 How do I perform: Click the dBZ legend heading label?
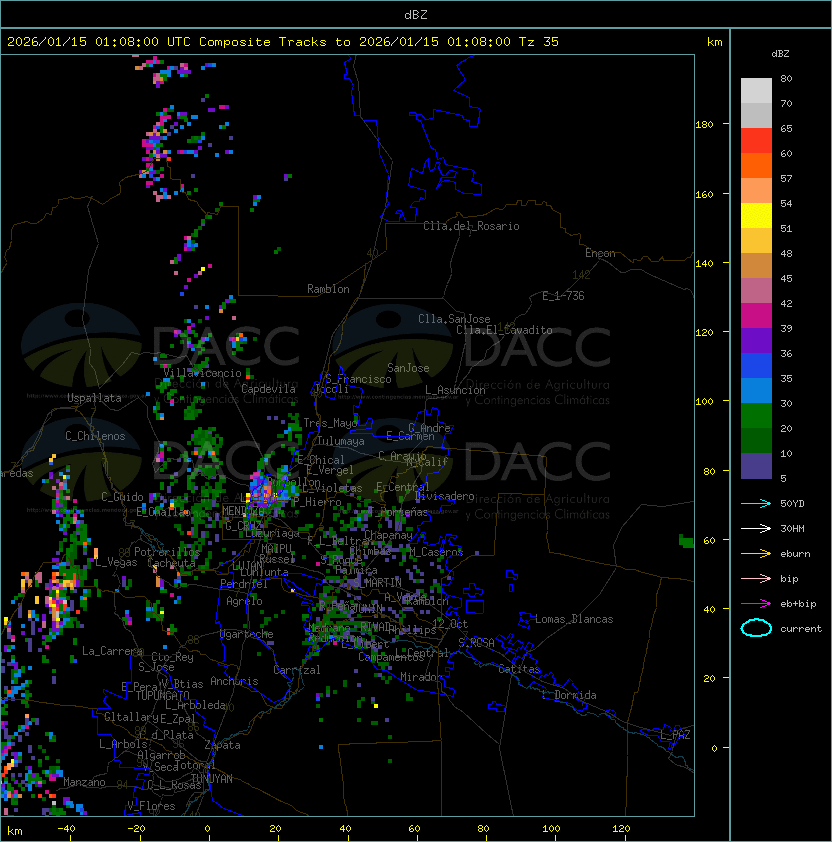pos(782,53)
